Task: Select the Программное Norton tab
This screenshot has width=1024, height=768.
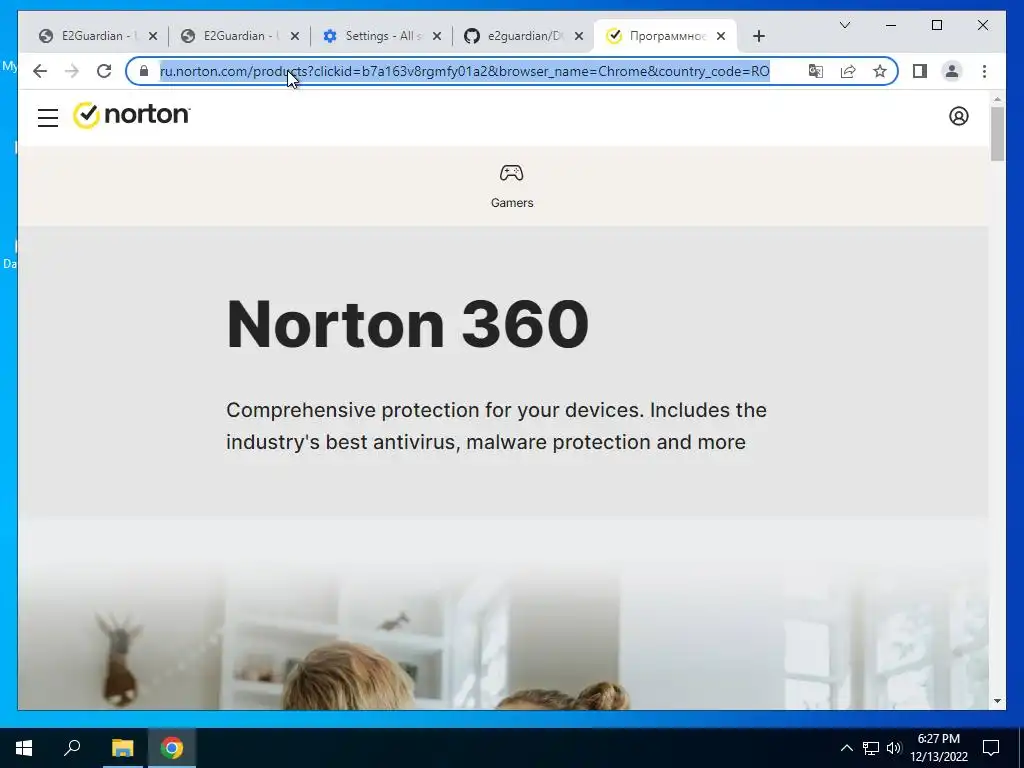Action: tap(665, 36)
